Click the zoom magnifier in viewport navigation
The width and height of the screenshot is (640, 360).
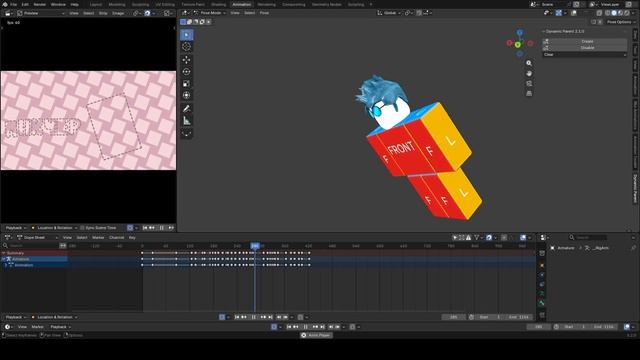point(529,63)
